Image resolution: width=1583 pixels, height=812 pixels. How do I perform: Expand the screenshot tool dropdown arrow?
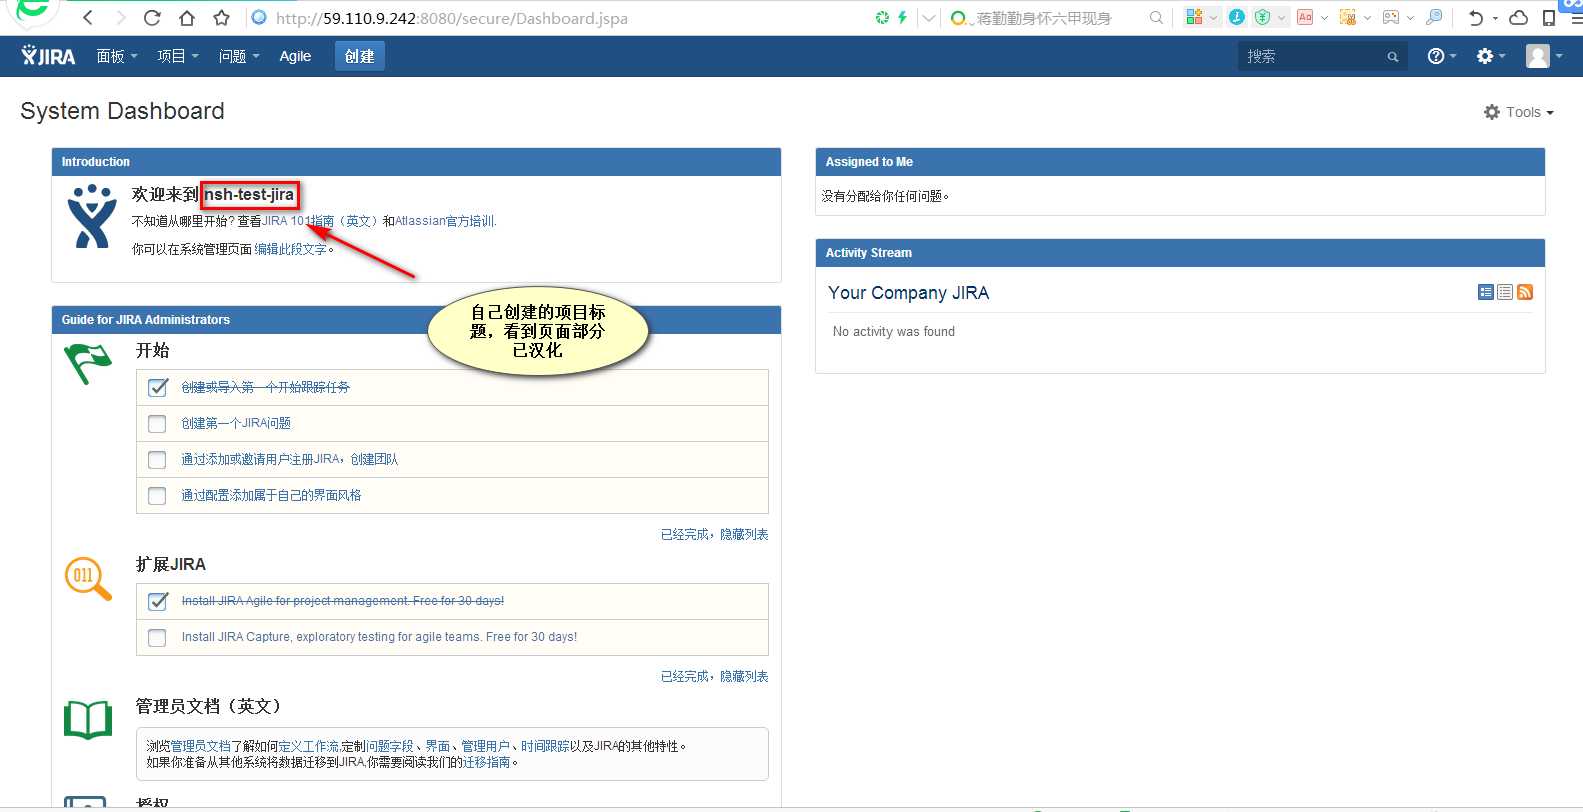coord(1367,17)
